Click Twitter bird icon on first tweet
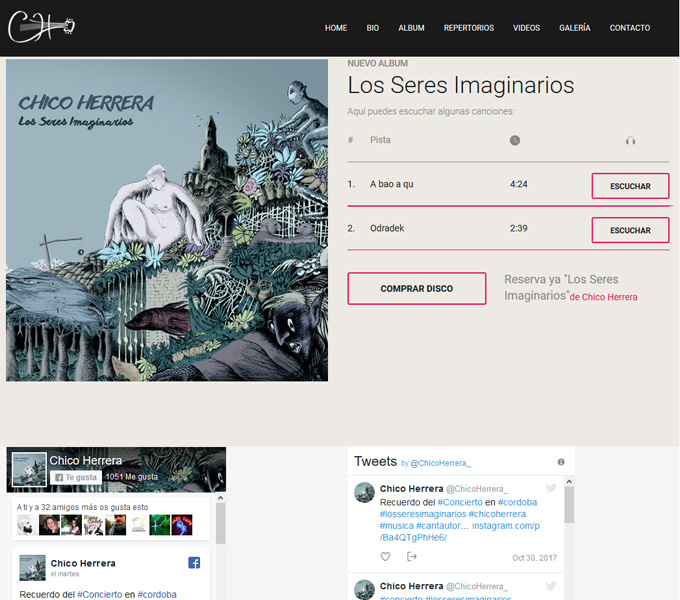Viewport: 680px width, 600px height. pyautogui.click(x=551, y=488)
